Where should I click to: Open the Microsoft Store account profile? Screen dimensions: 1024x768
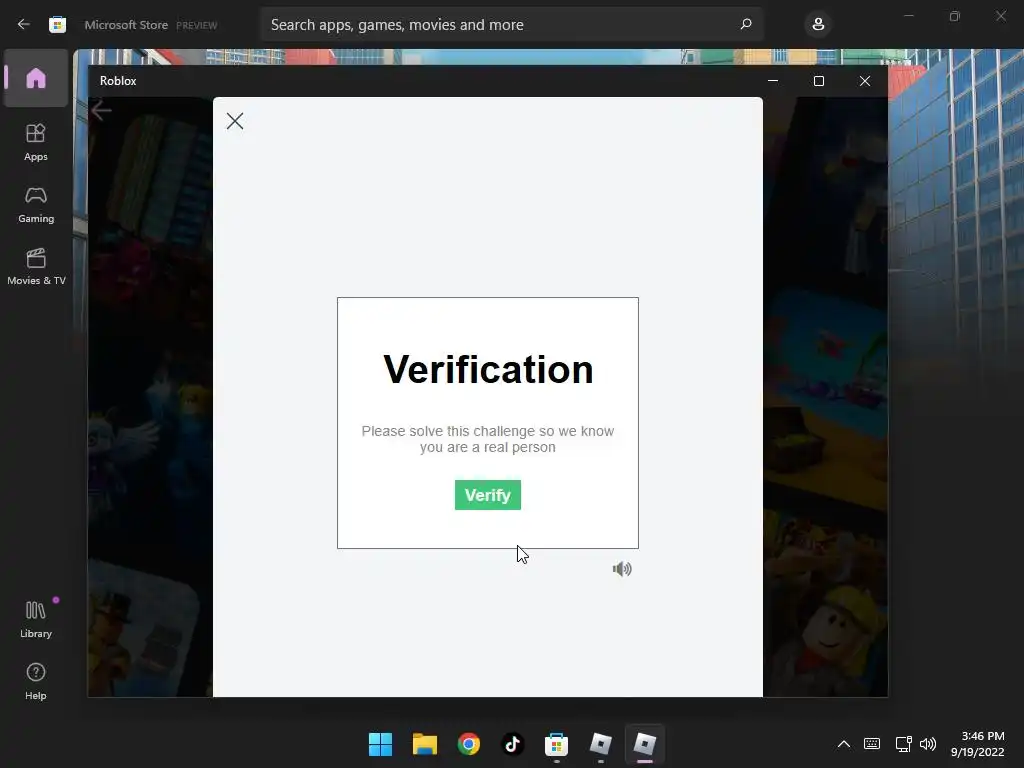point(818,25)
